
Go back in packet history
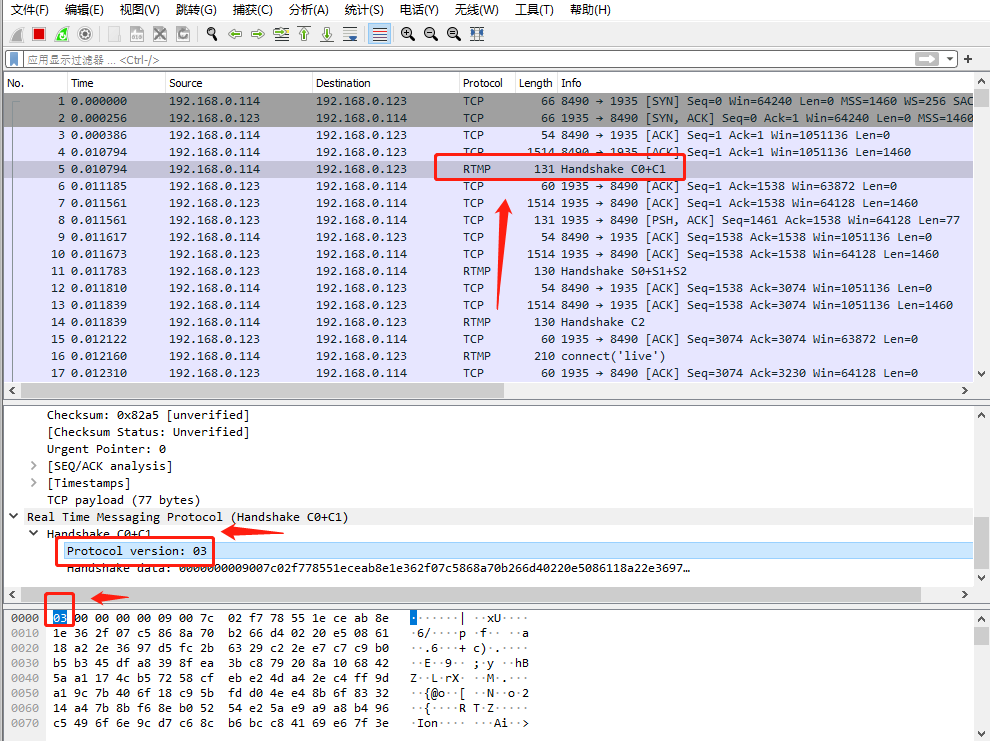pos(235,34)
